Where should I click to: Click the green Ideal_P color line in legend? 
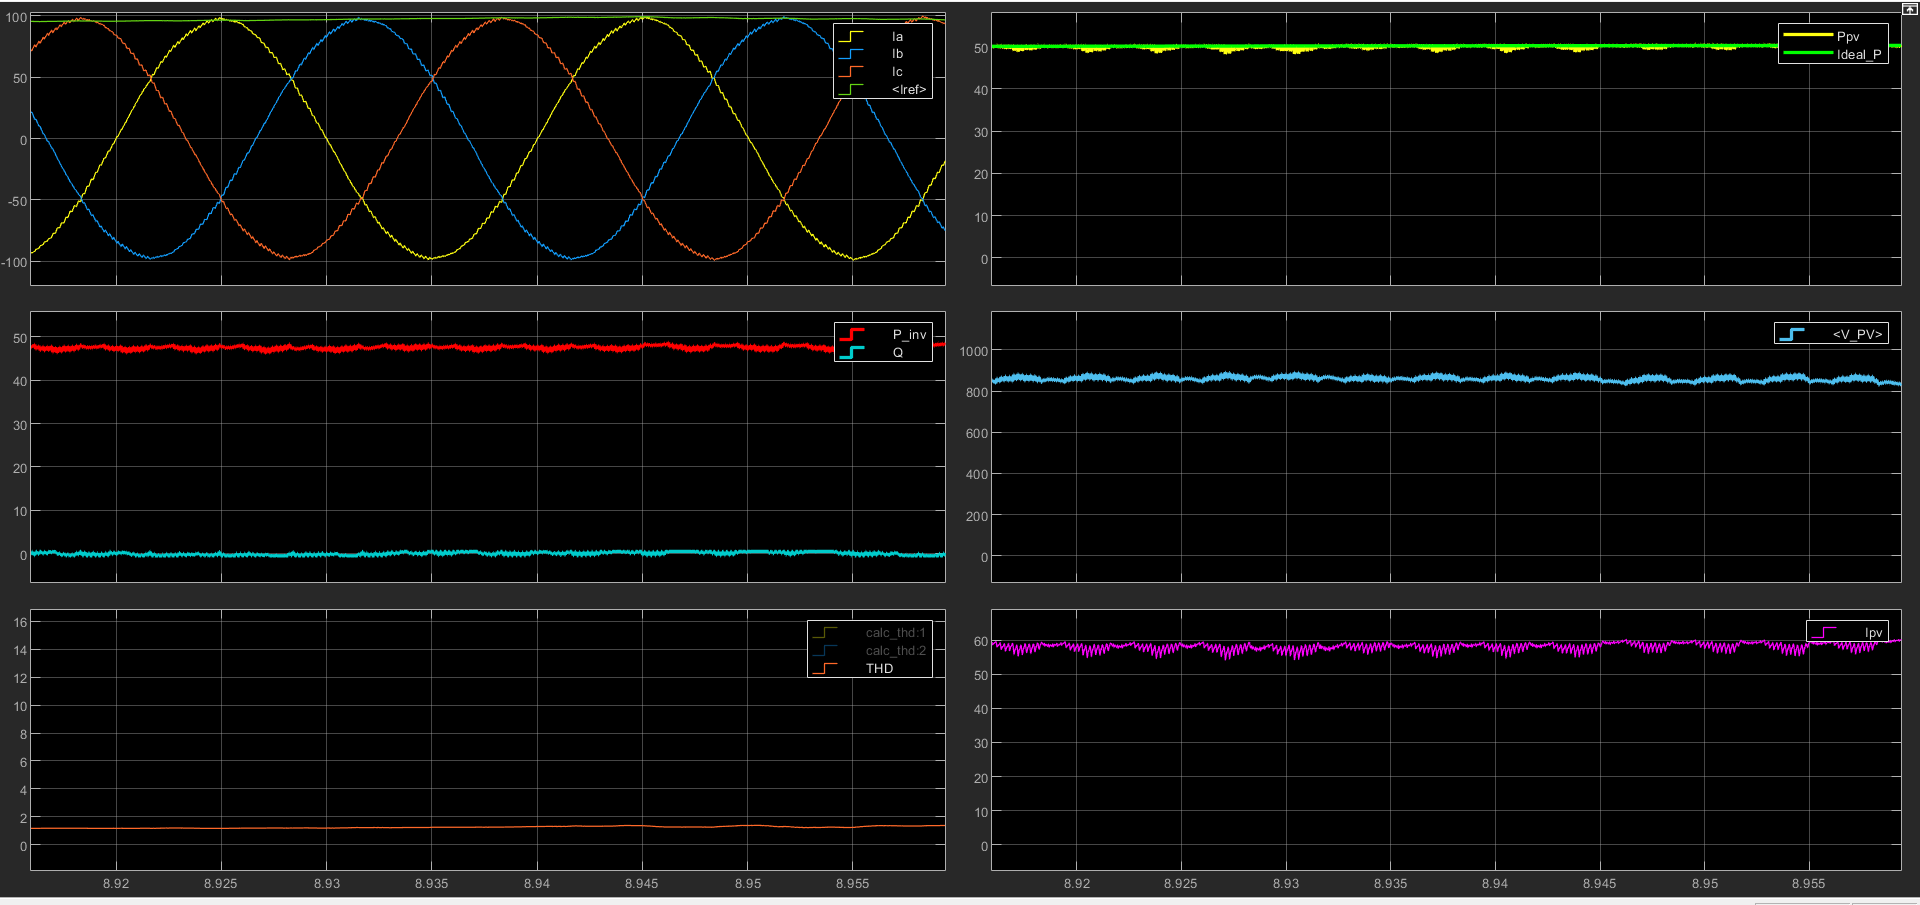point(1807,54)
